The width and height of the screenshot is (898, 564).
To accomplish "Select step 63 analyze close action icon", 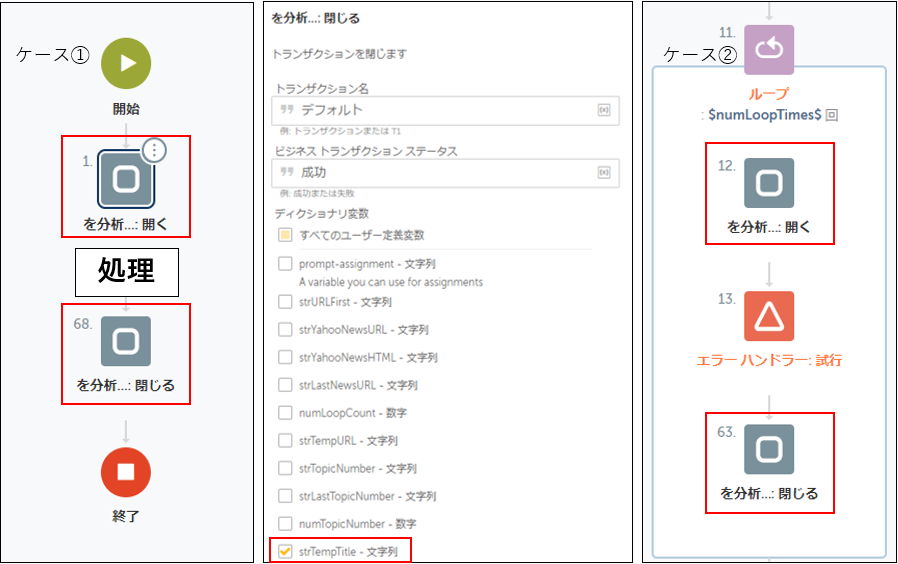I will click(769, 449).
